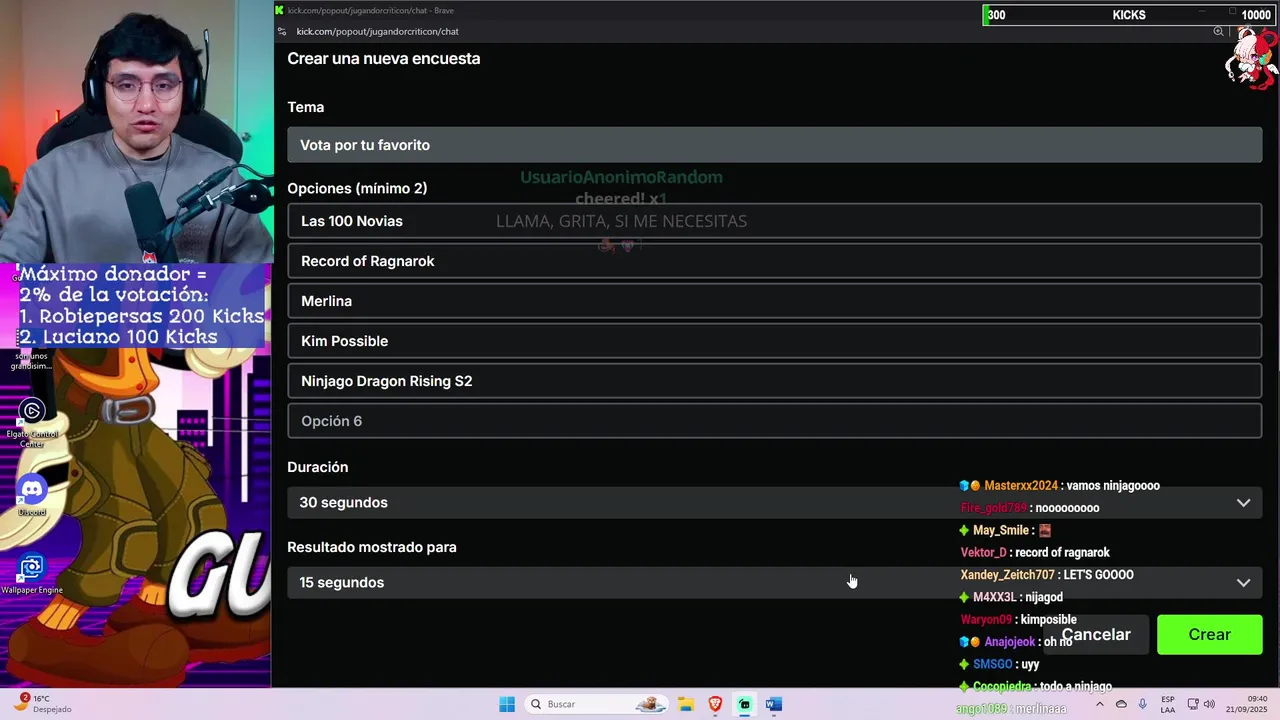
Task: Click the green Crear button
Action: 1209,635
